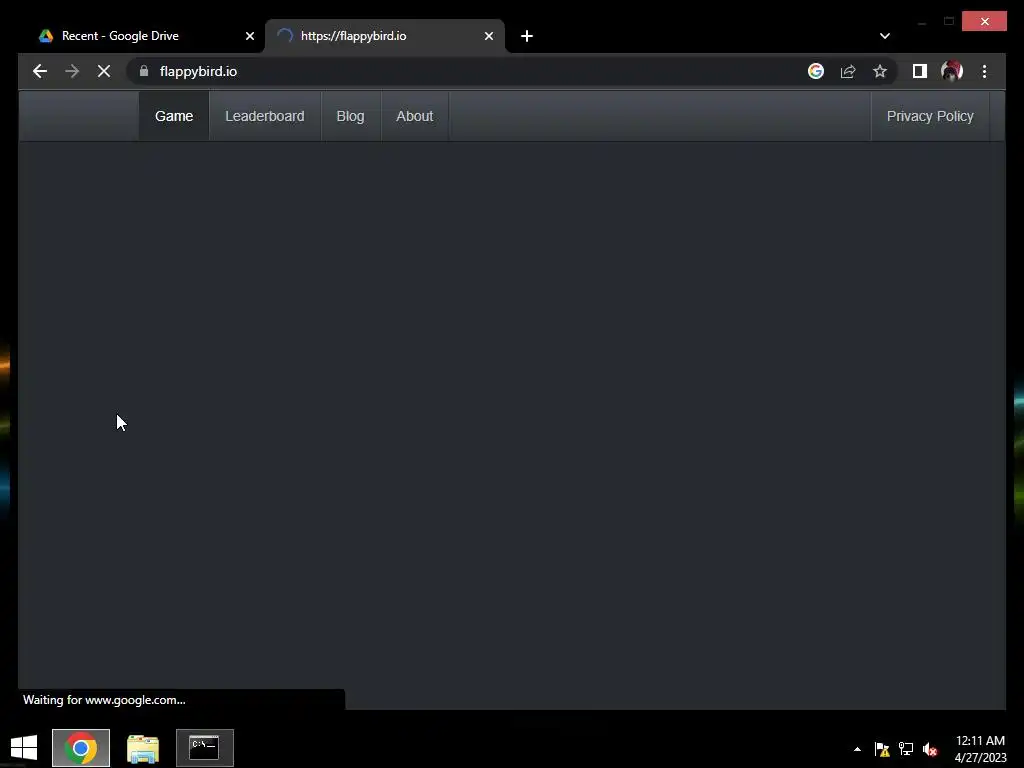Go to the Blog page
This screenshot has height=768, width=1024.
click(x=350, y=116)
